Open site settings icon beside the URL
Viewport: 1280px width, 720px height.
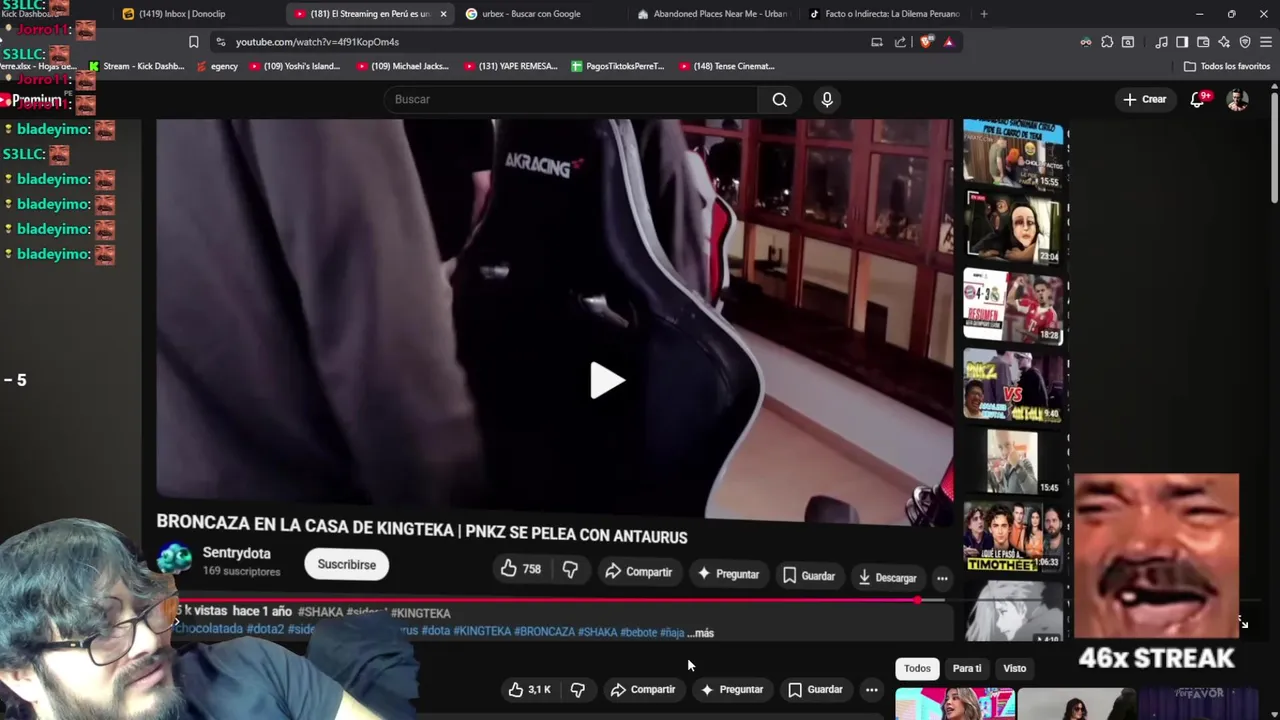pyautogui.click(x=219, y=42)
